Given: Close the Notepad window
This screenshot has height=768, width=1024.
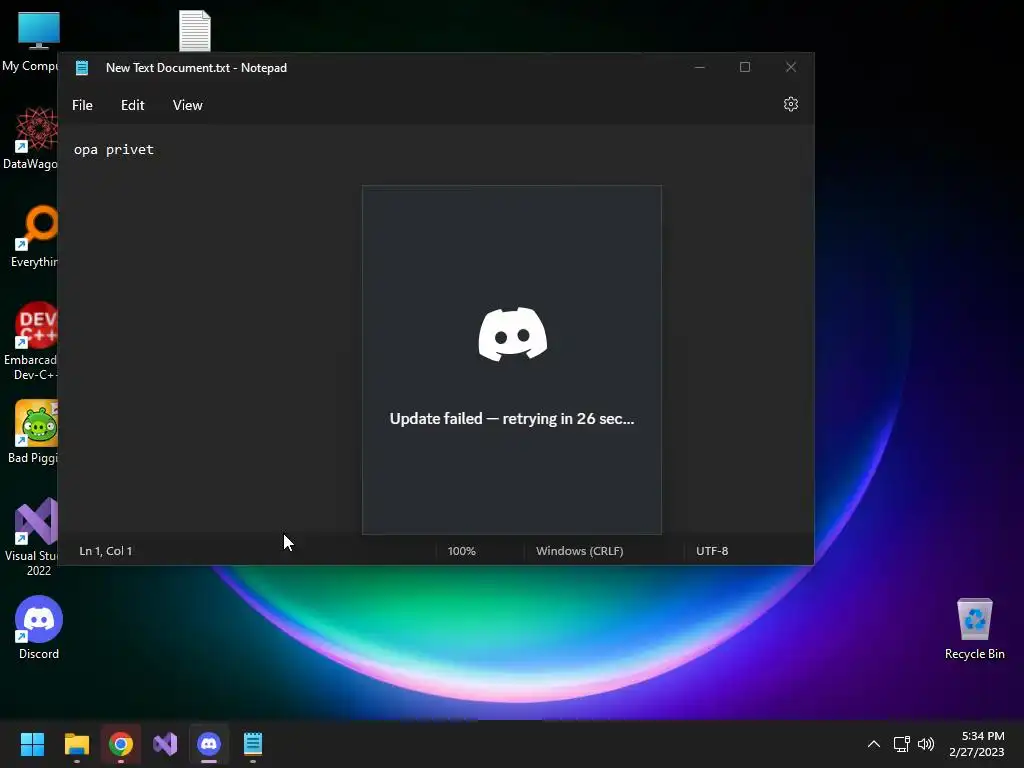Looking at the screenshot, I should (x=791, y=67).
